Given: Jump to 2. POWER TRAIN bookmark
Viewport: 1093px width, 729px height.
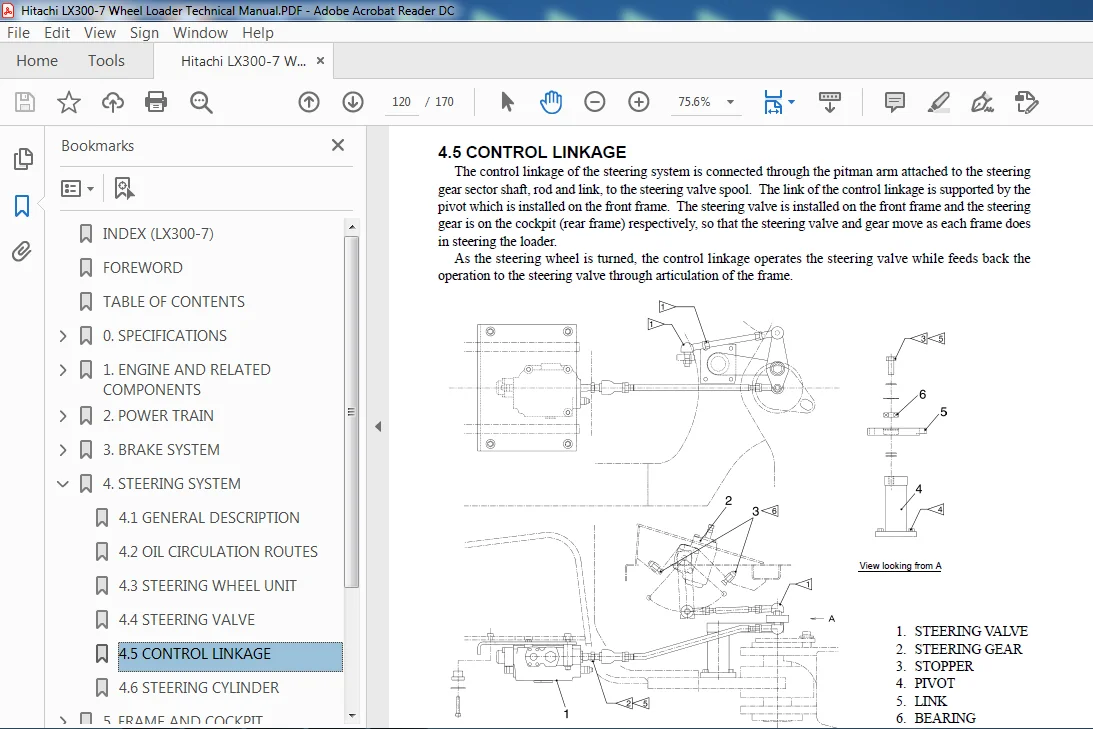Looking at the screenshot, I should tap(158, 416).
